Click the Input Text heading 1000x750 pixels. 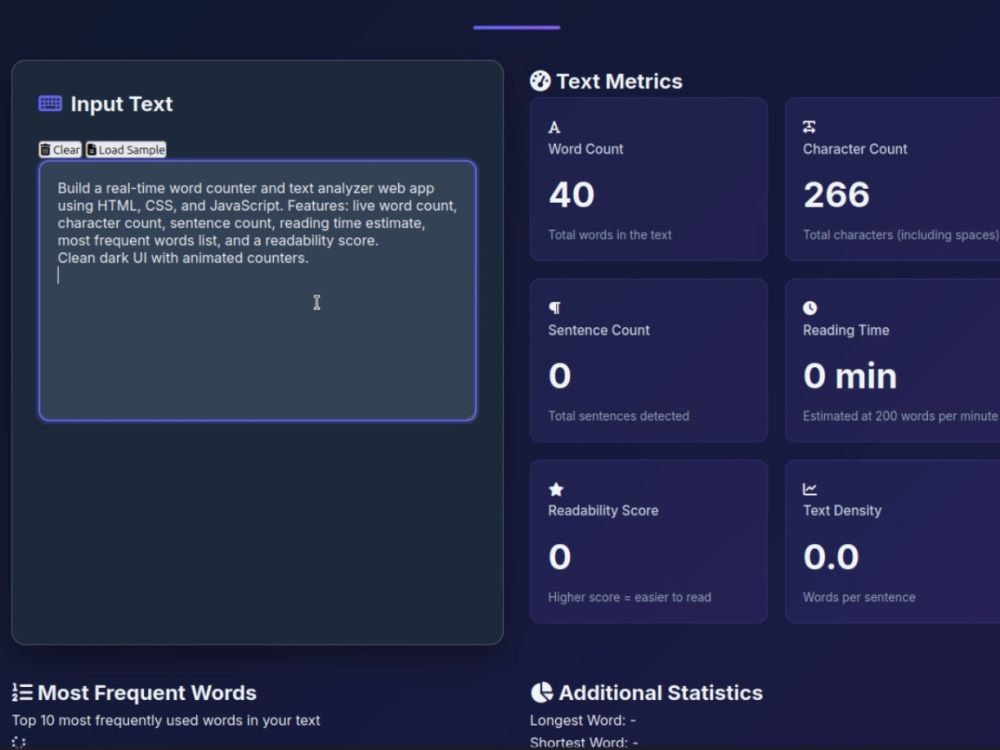point(121,104)
